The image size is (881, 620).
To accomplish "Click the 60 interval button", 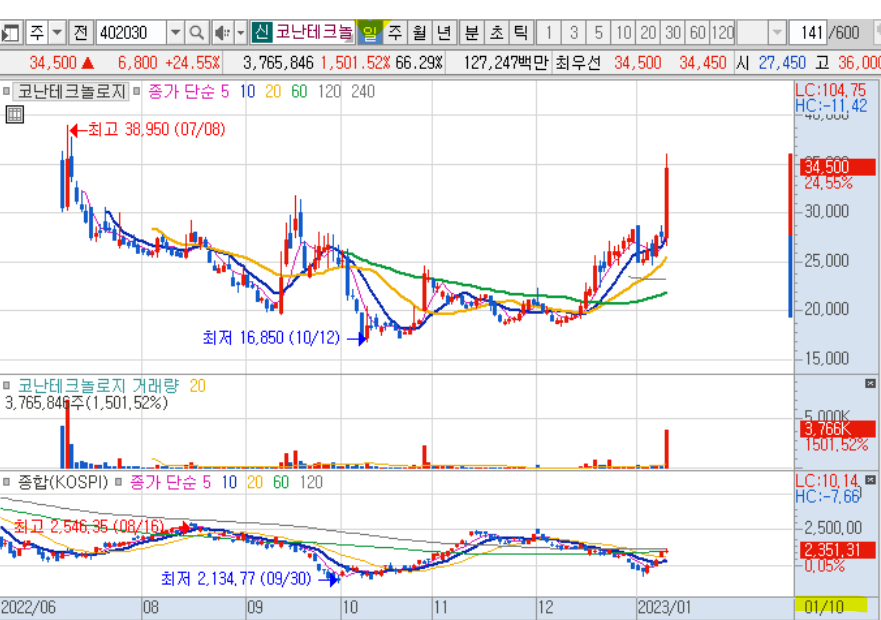I will (697, 33).
